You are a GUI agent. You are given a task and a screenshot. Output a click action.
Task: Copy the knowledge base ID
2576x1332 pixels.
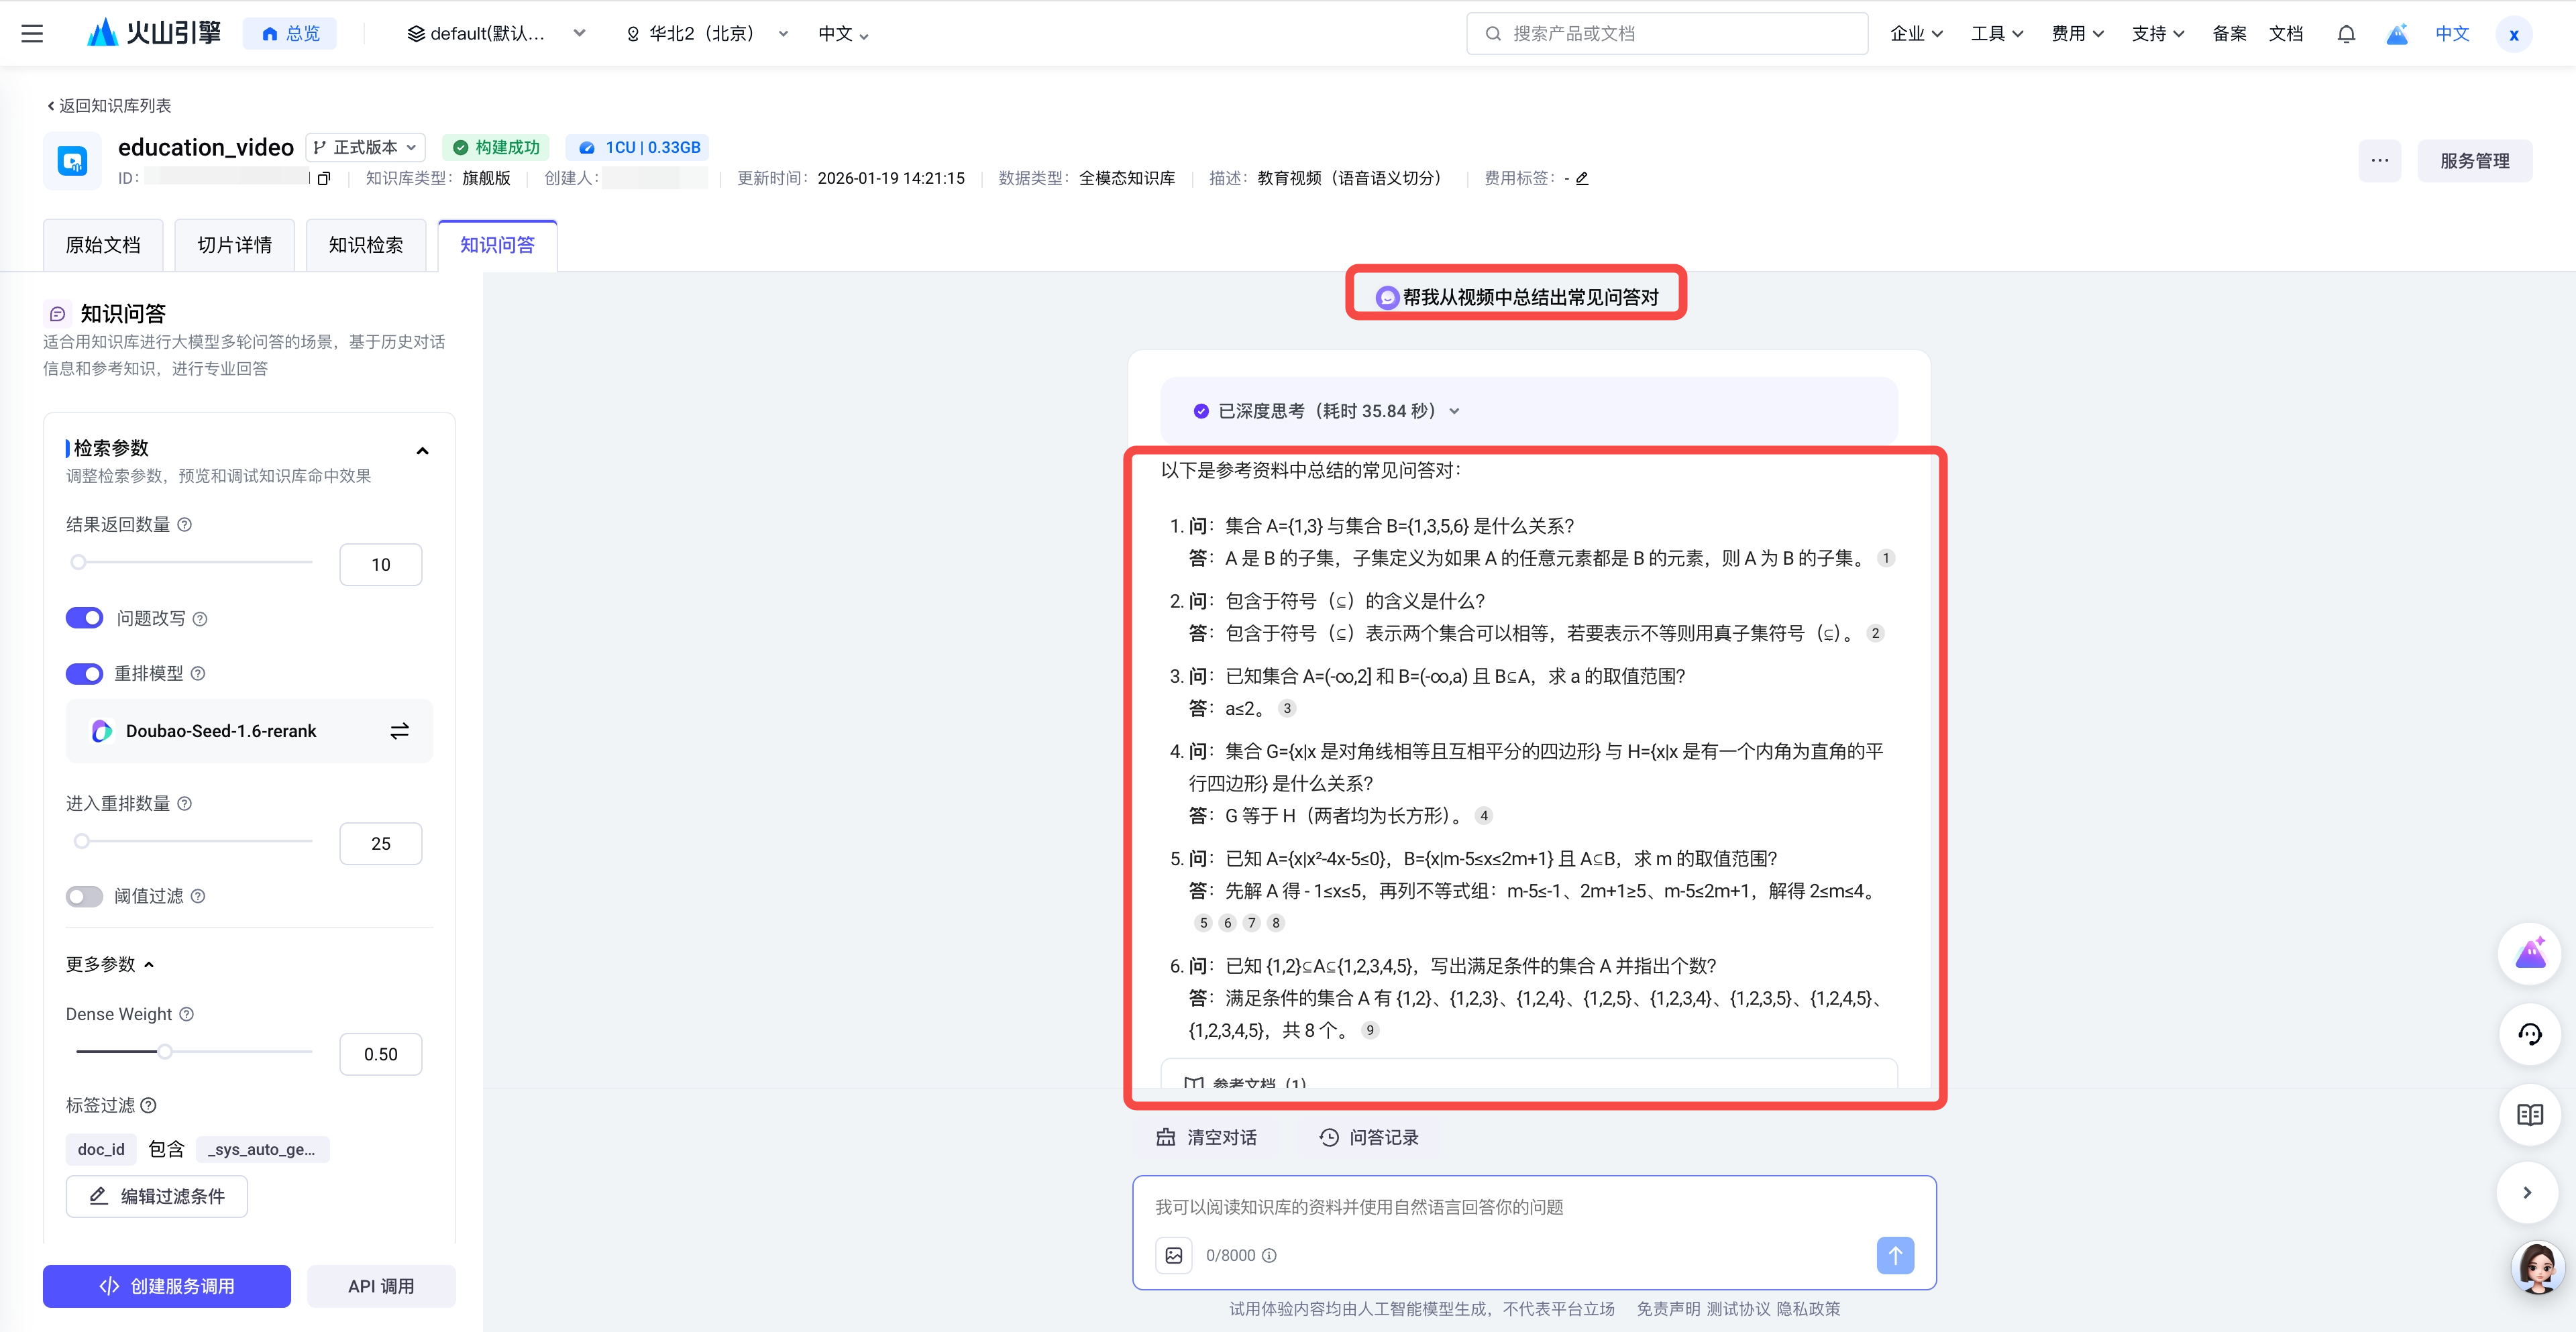(x=323, y=179)
